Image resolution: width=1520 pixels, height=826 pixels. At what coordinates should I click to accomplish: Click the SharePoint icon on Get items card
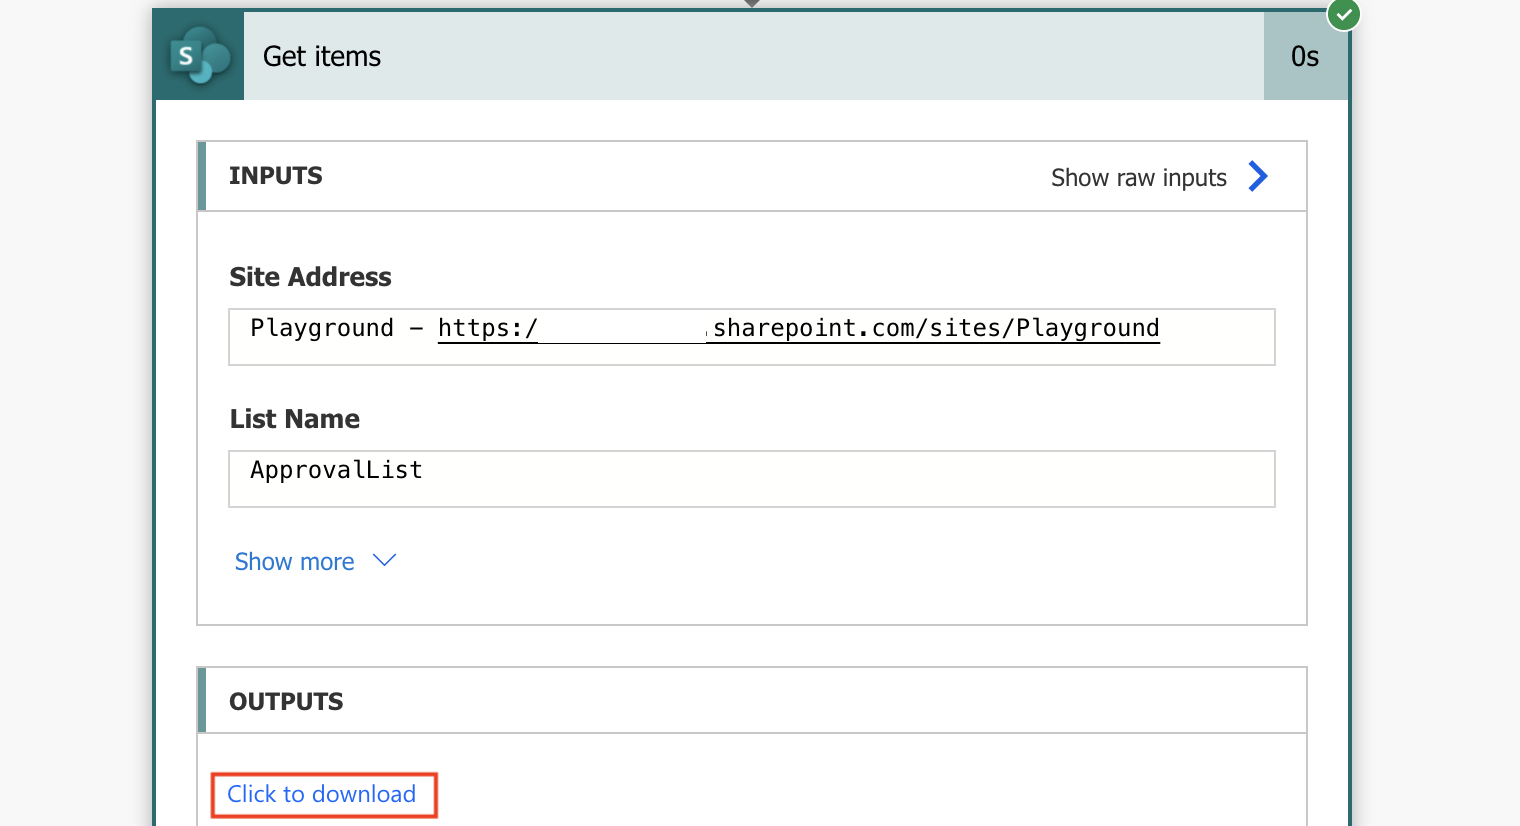coord(199,56)
